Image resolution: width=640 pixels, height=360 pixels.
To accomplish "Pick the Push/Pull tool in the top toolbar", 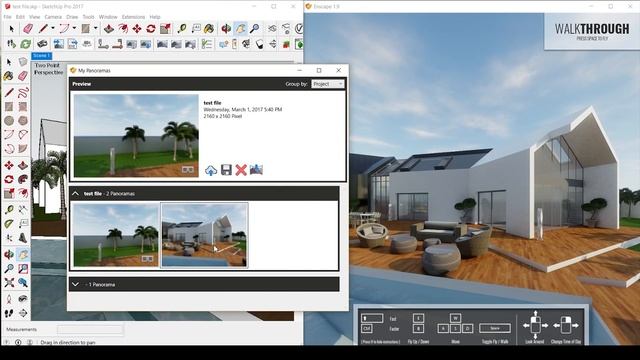I will pyautogui.click(x=108, y=29).
